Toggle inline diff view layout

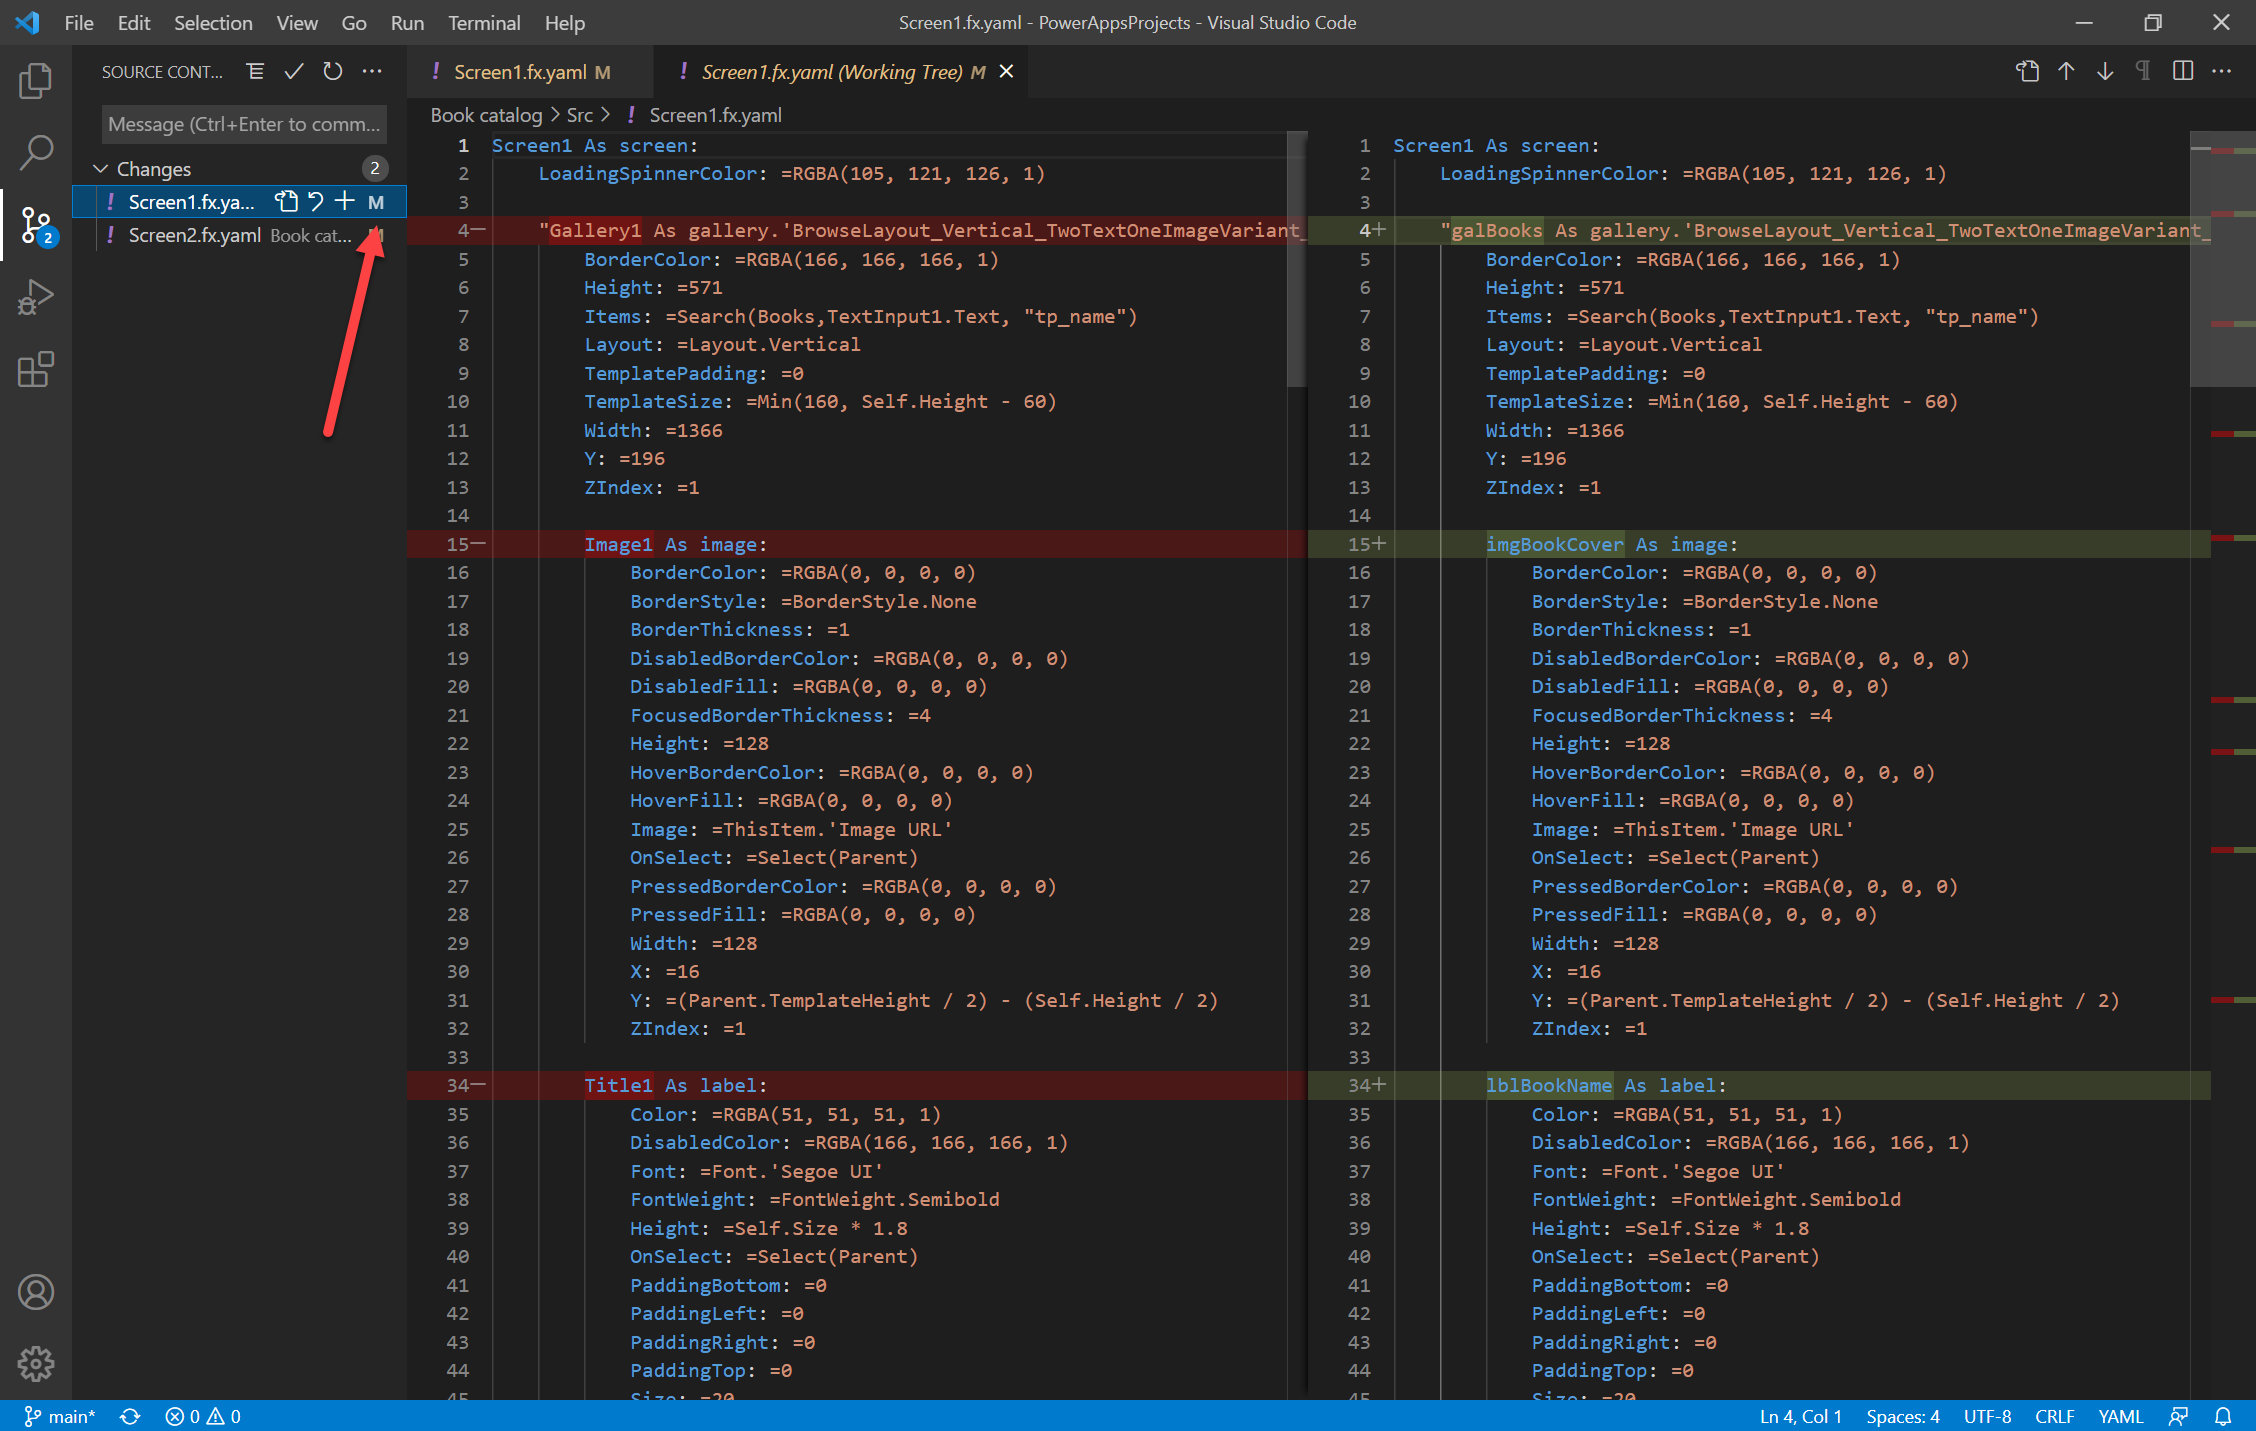[2183, 71]
